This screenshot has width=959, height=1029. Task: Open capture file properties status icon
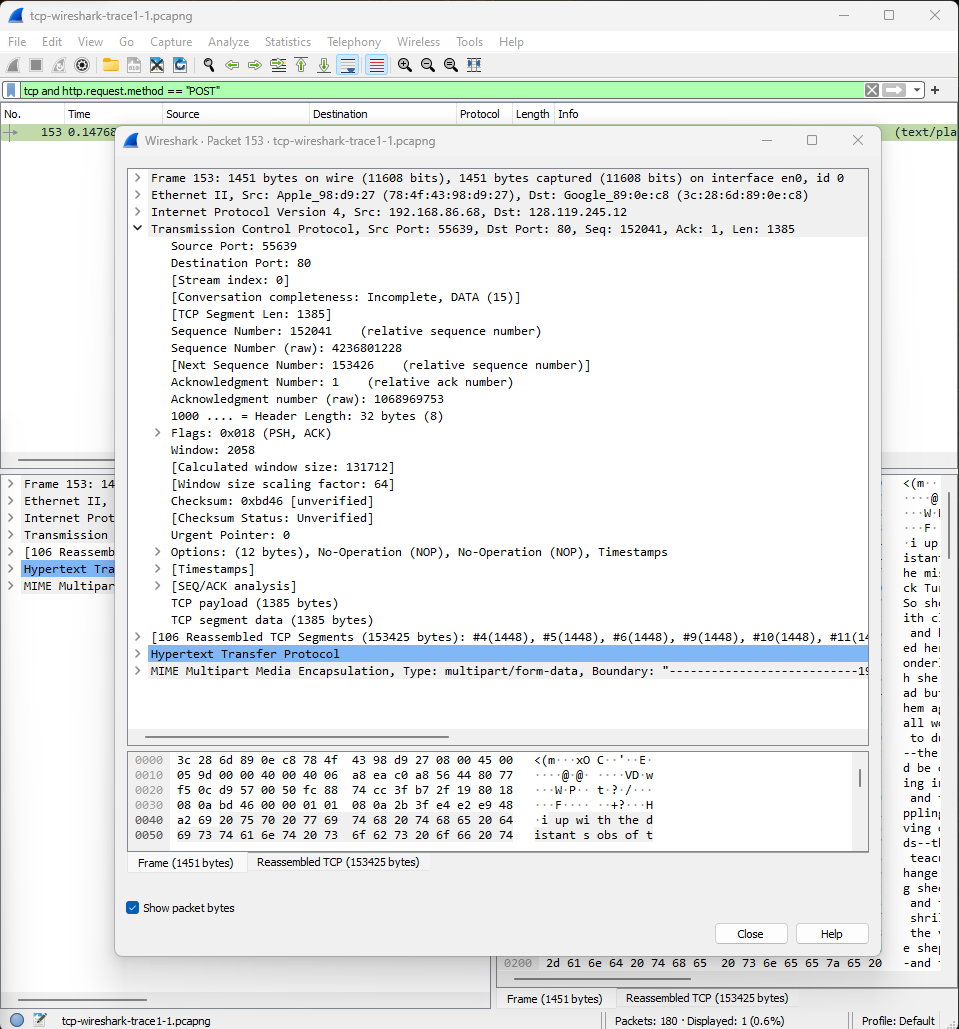(40, 1020)
